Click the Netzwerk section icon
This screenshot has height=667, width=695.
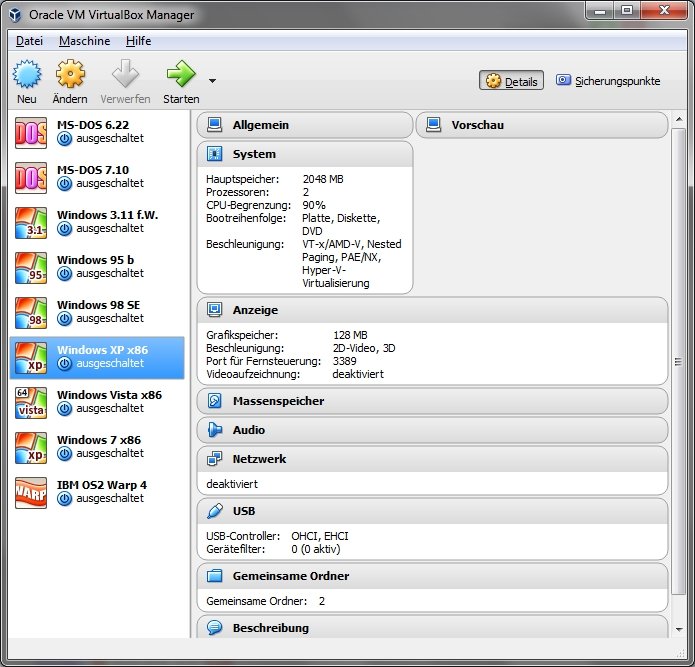tap(214, 459)
